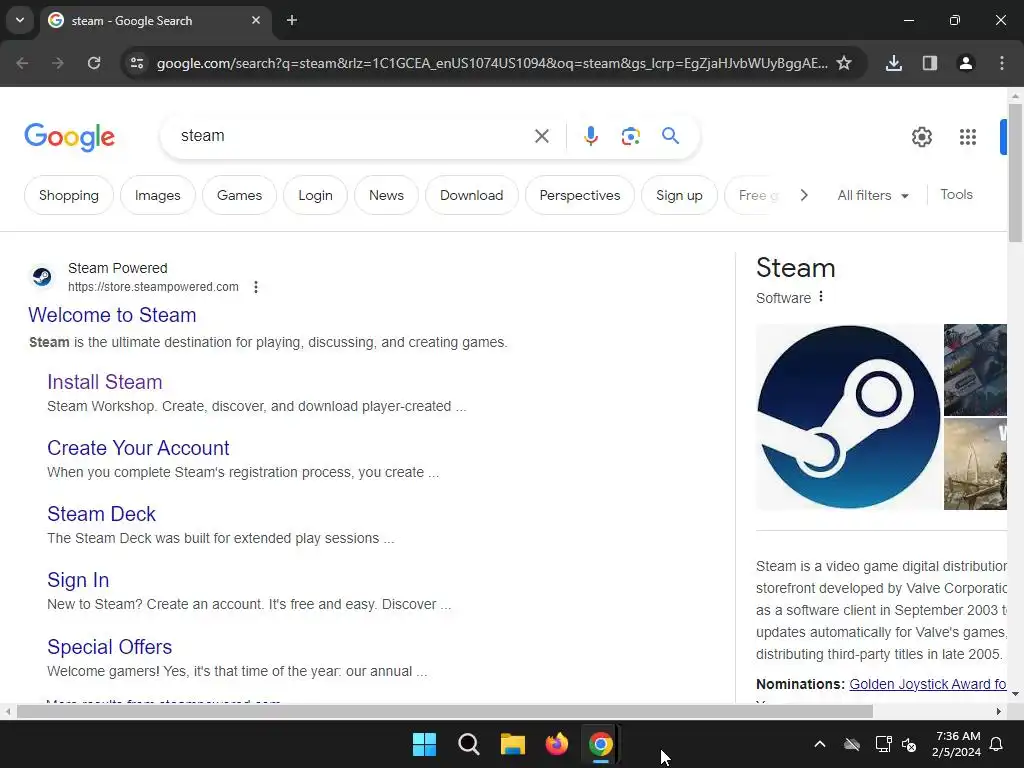Image resolution: width=1024 pixels, height=768 pixels.
Task: Open Chrome profile icon
Action: (x=965, y=63)
